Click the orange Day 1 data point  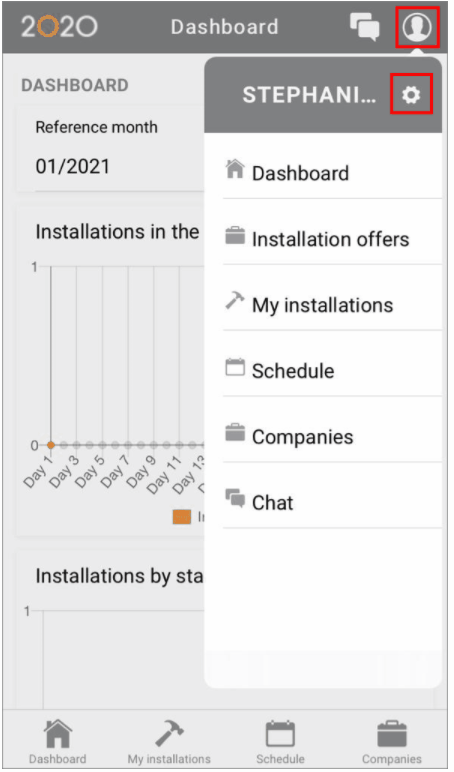coord(50,445)
